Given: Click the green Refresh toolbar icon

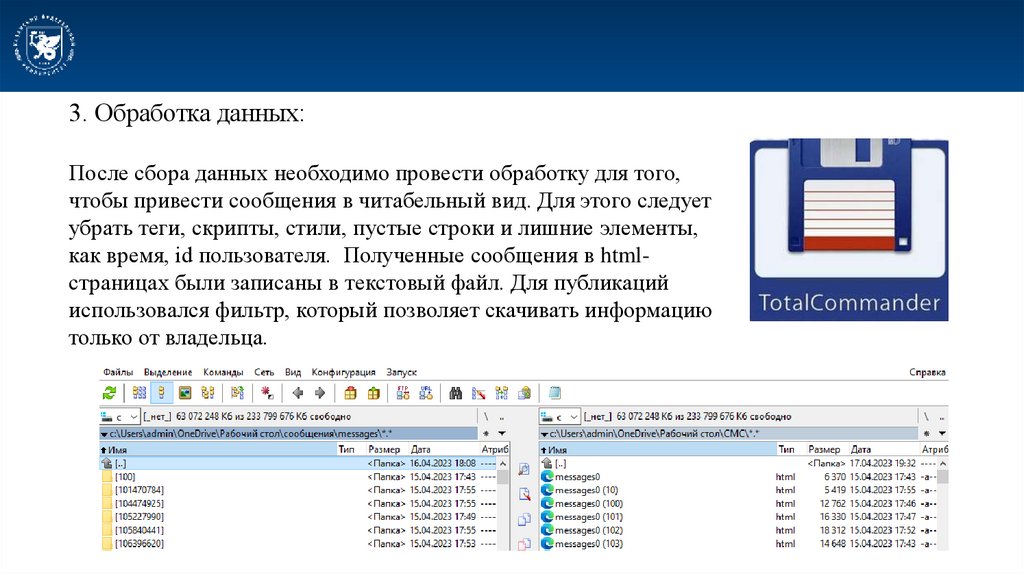Looking at the screenshot, I should click(x=109, y=393).
